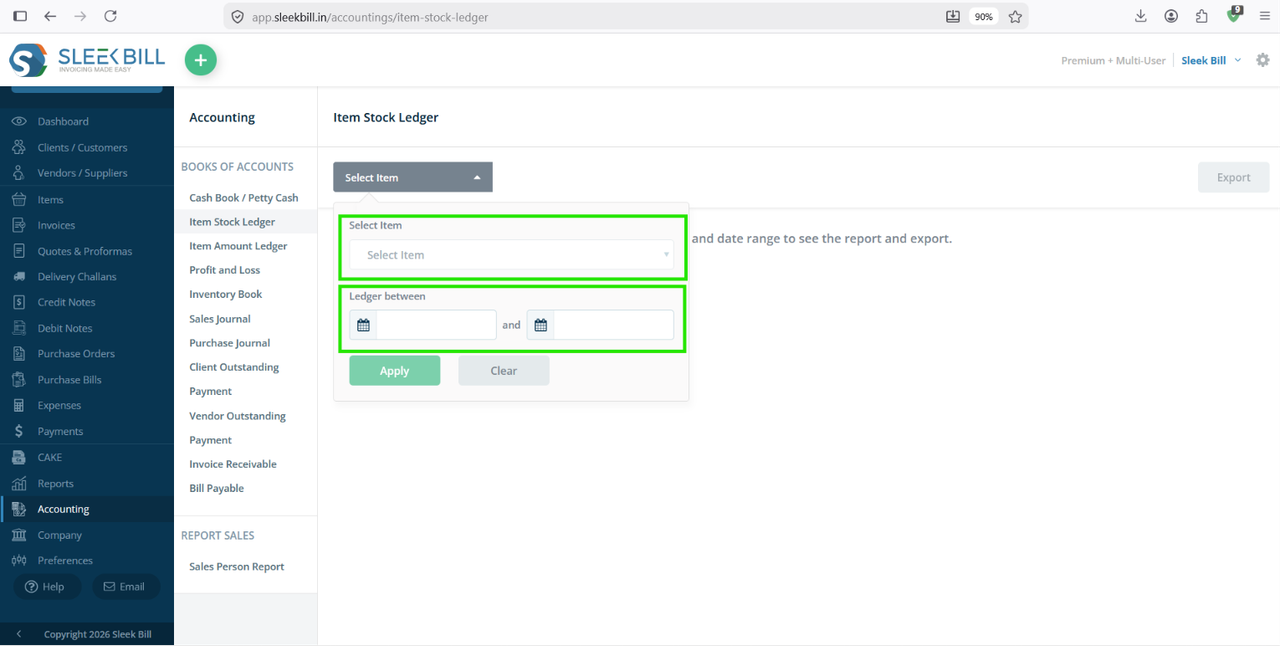The image size is (1280, 646).
Task: Click the Apply button
Action: (394, 370)
